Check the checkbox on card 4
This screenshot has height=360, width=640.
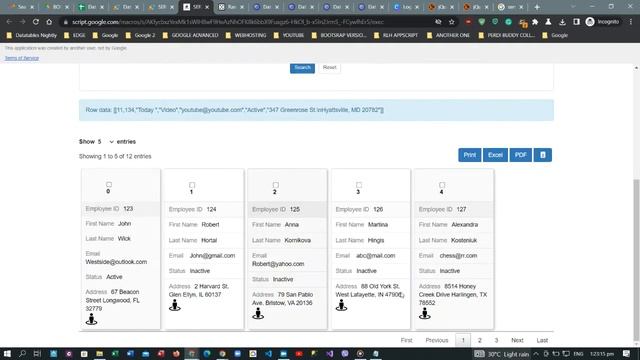tap(442, 185)
